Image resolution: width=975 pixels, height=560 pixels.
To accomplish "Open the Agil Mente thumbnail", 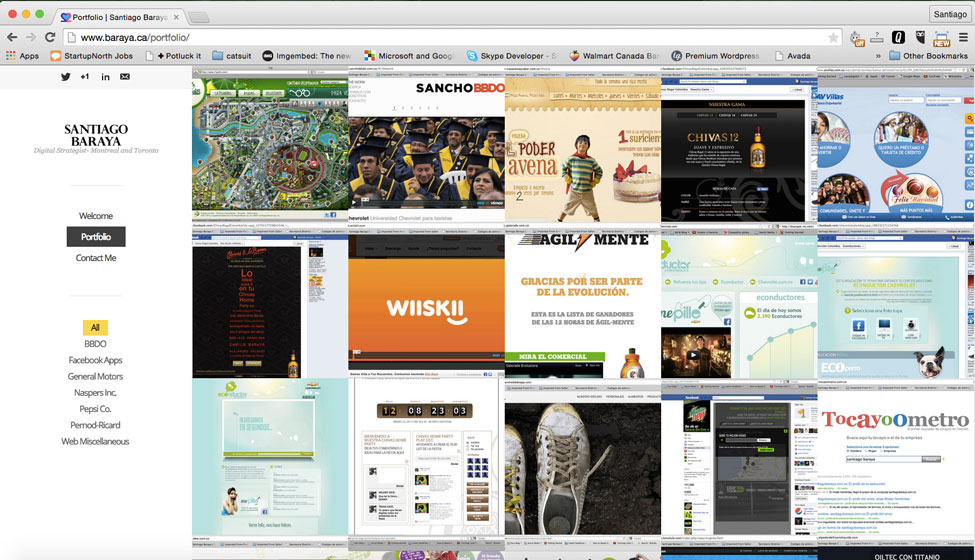I will click(x=583, y=300).
